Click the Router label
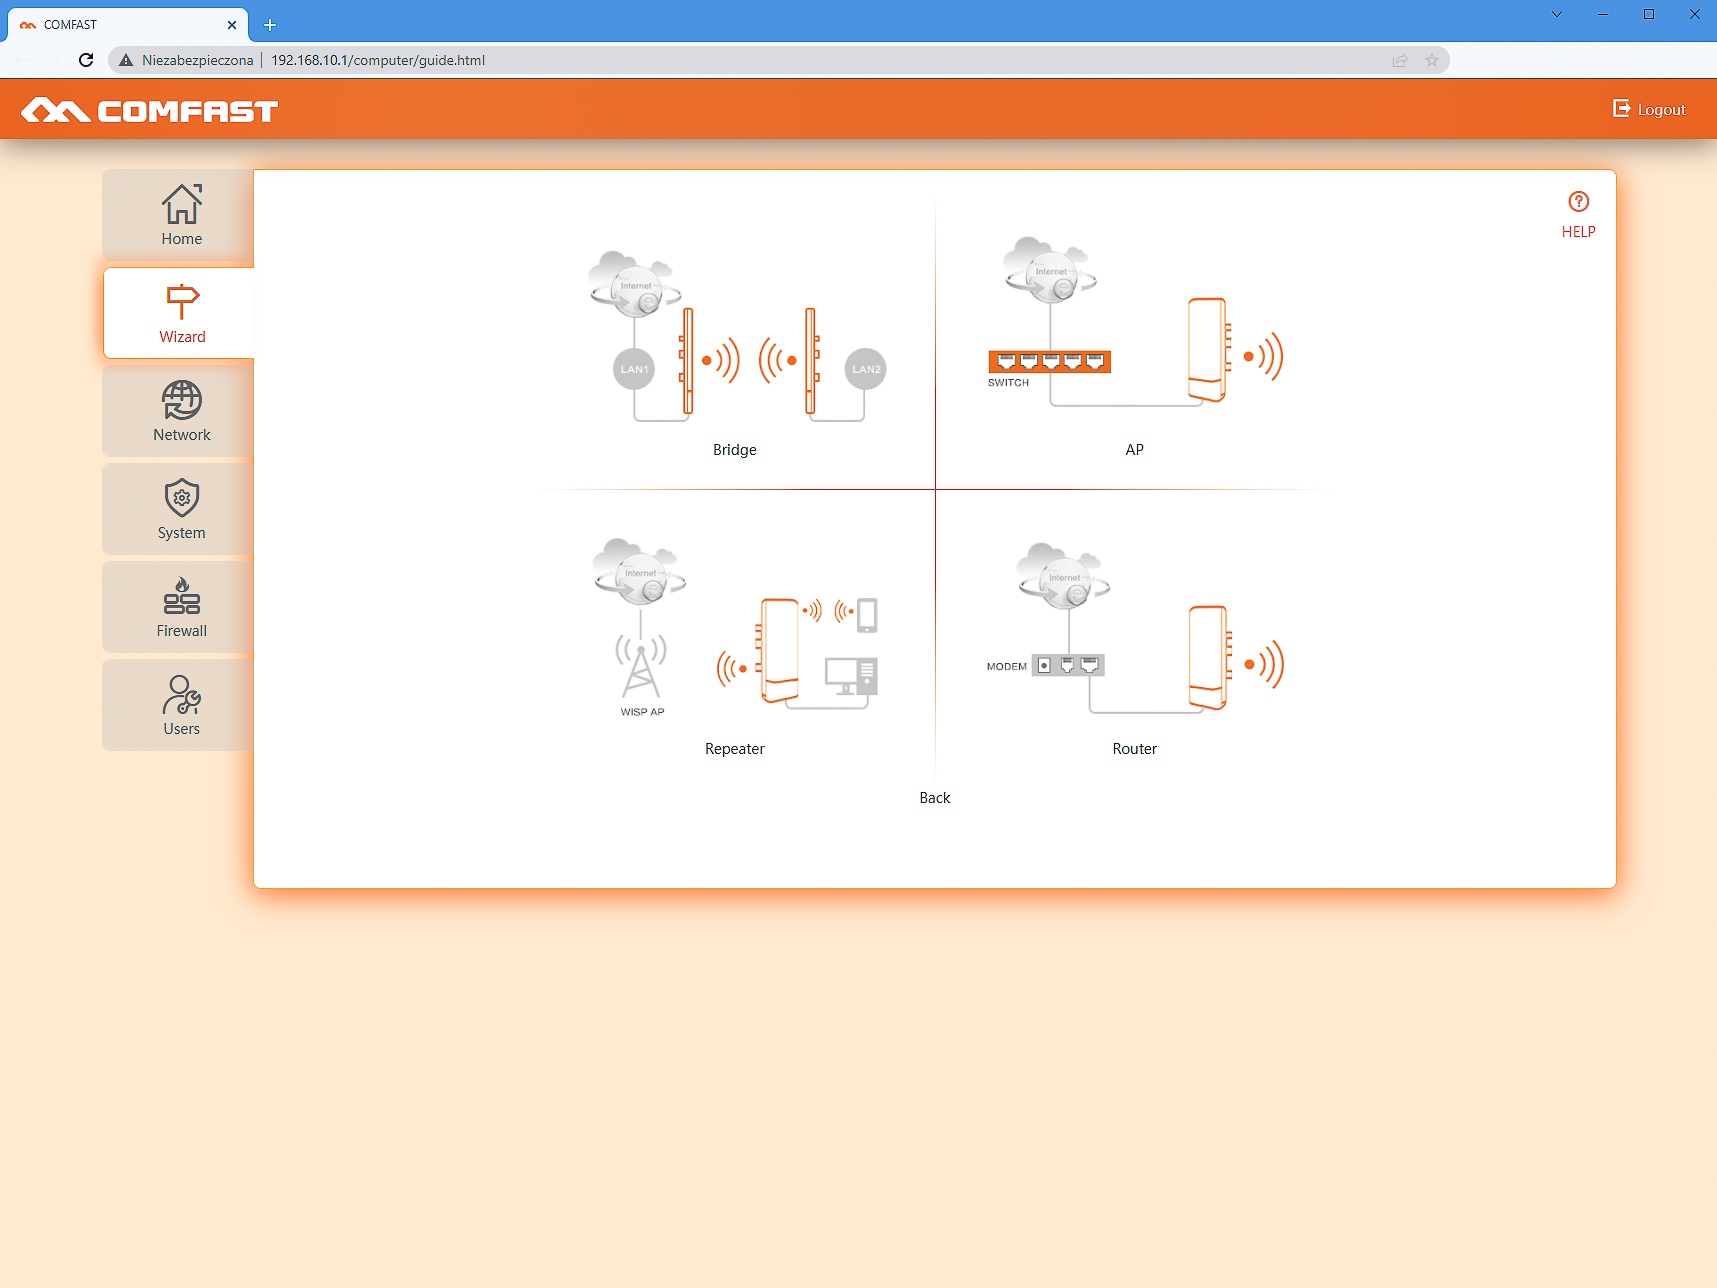 tap(1135, 749)
